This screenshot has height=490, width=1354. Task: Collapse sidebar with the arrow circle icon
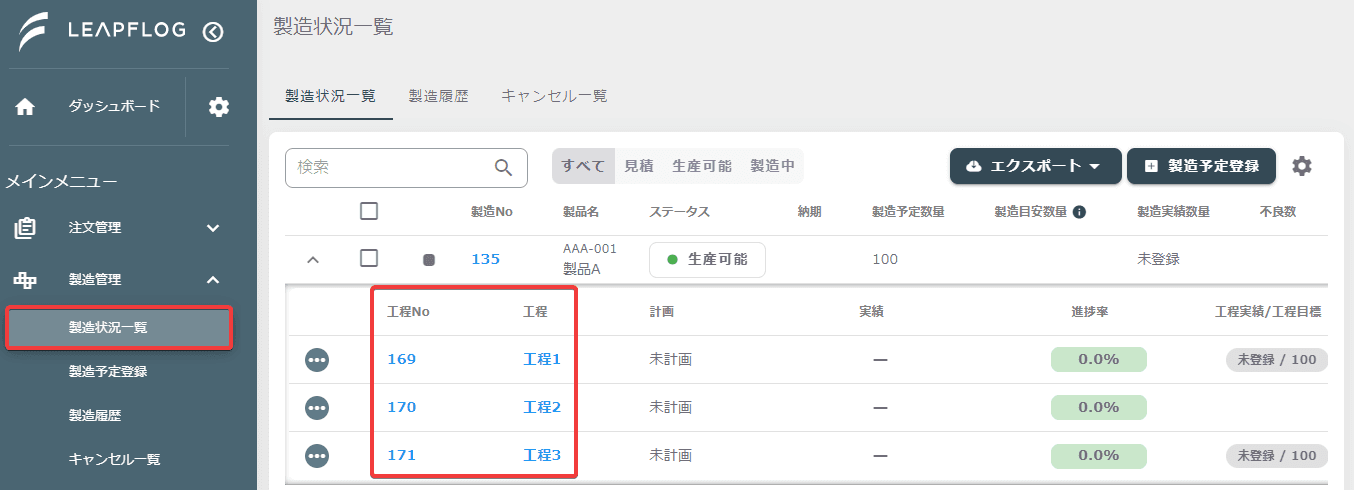point(213,32)
